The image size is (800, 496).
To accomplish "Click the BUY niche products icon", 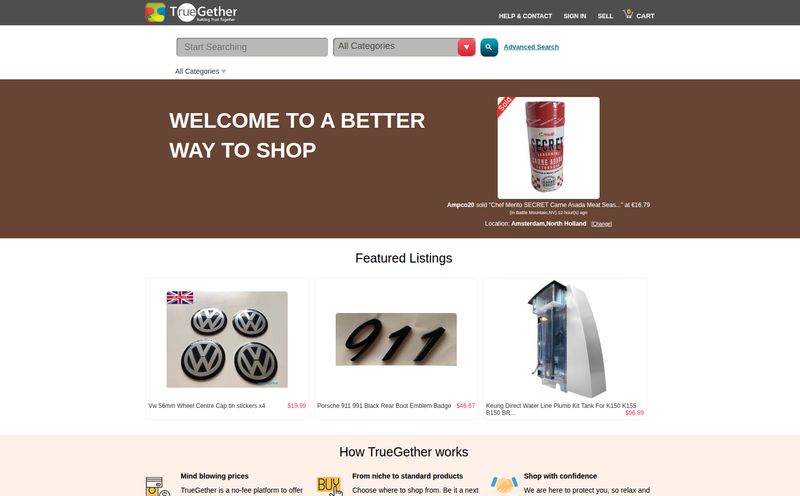I will click(330, 486).
